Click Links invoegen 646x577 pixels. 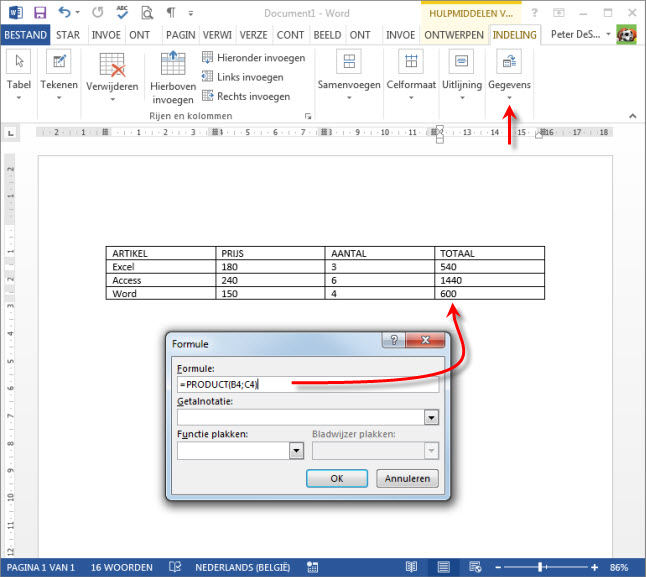pos(243,77)
